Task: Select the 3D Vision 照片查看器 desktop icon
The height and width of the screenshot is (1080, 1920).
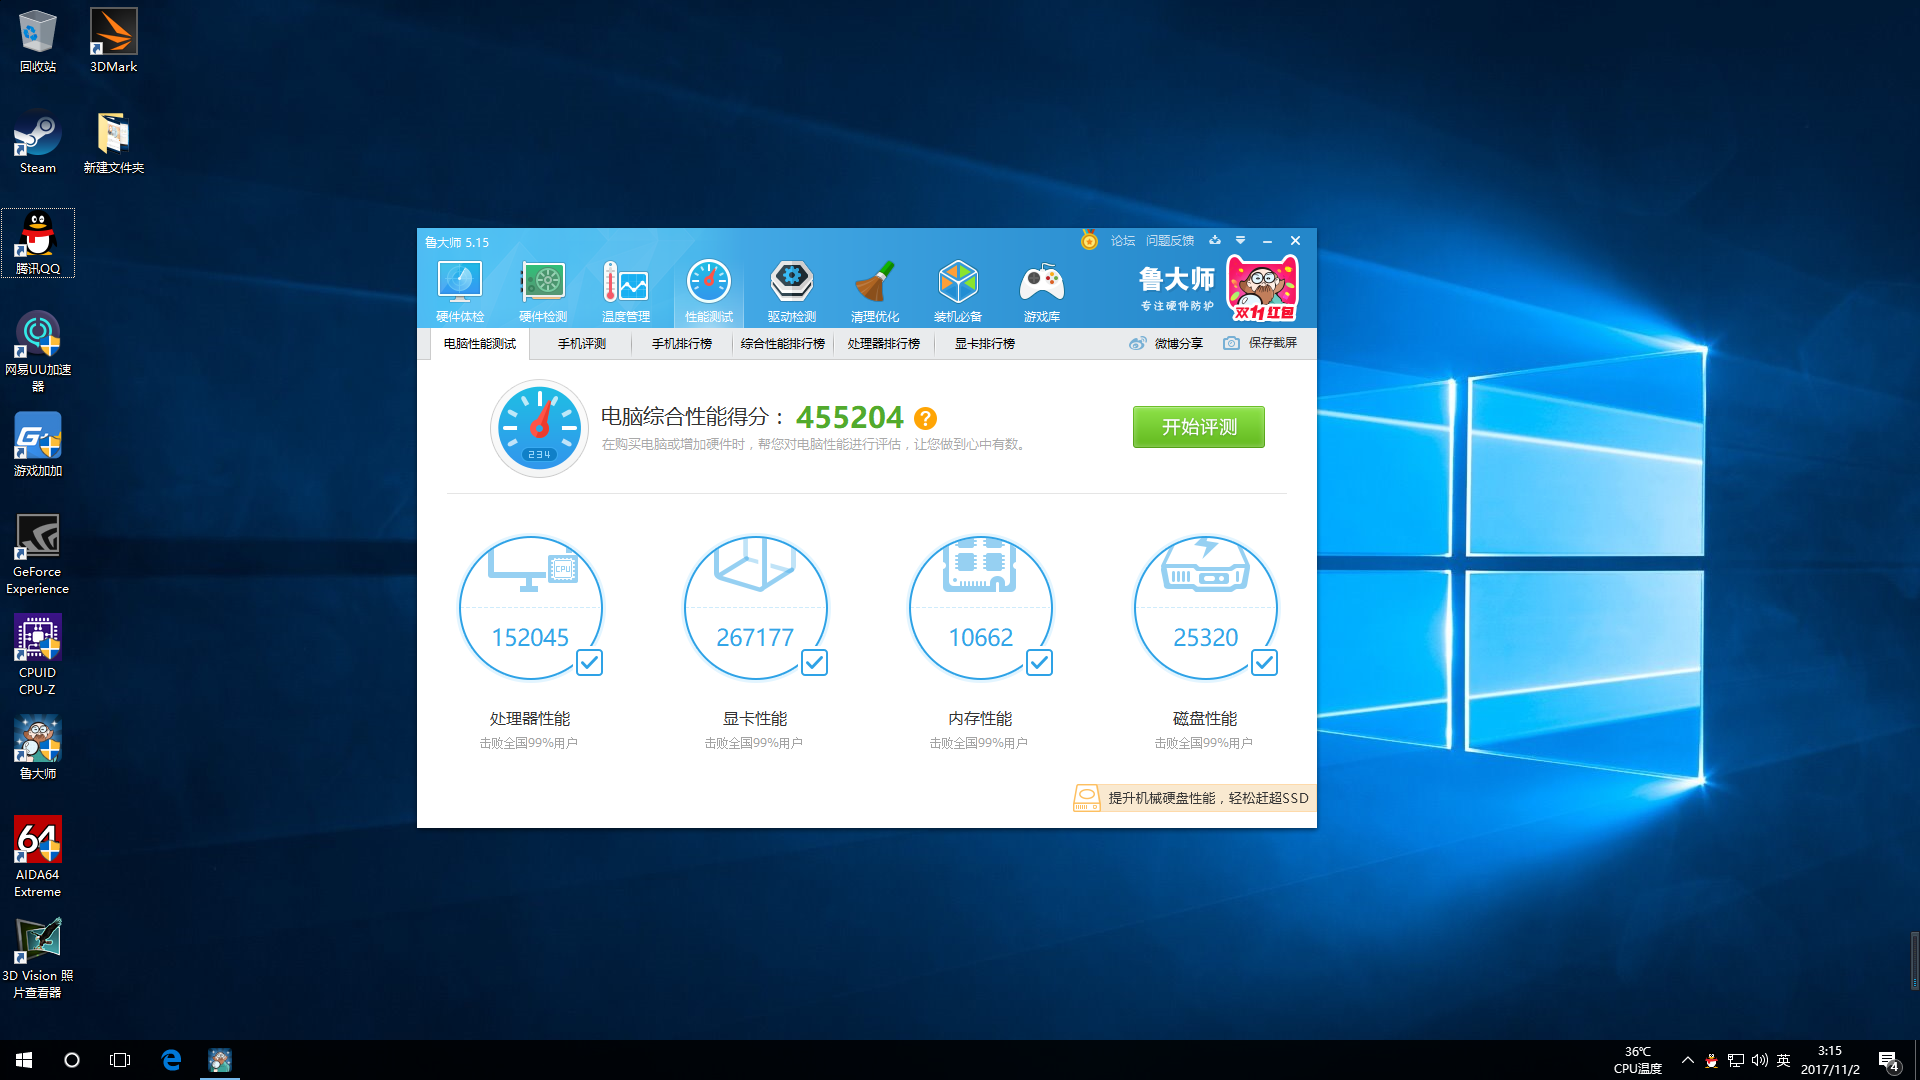Action: tap(38, 958)
